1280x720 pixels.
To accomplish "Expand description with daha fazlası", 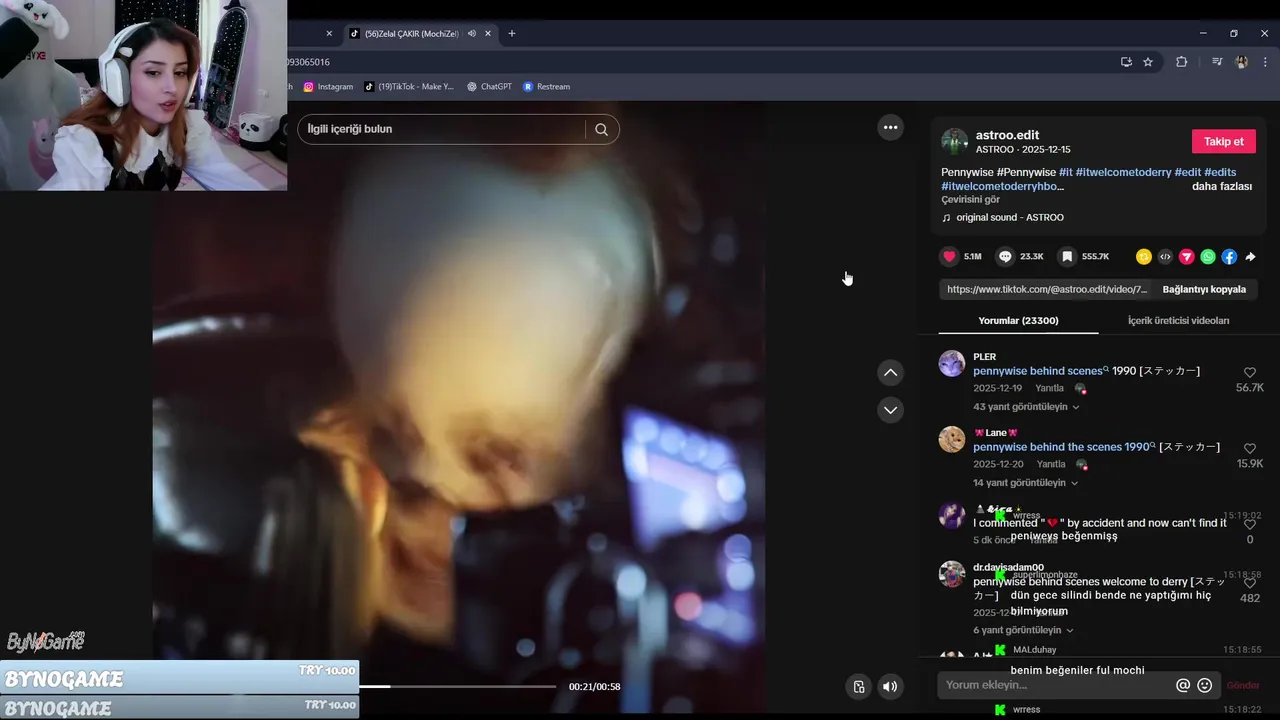I will (x=1221, y=186).
